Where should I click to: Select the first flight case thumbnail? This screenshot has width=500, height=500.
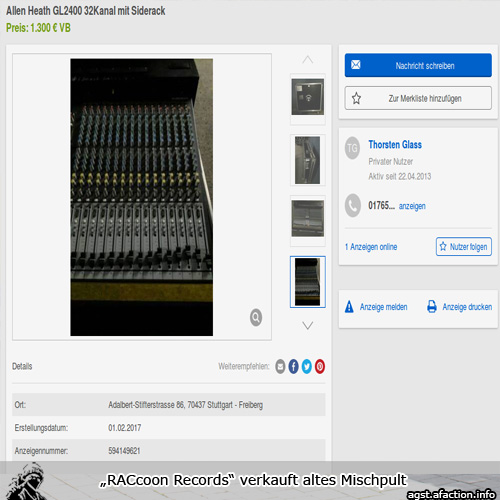point(308,97)
